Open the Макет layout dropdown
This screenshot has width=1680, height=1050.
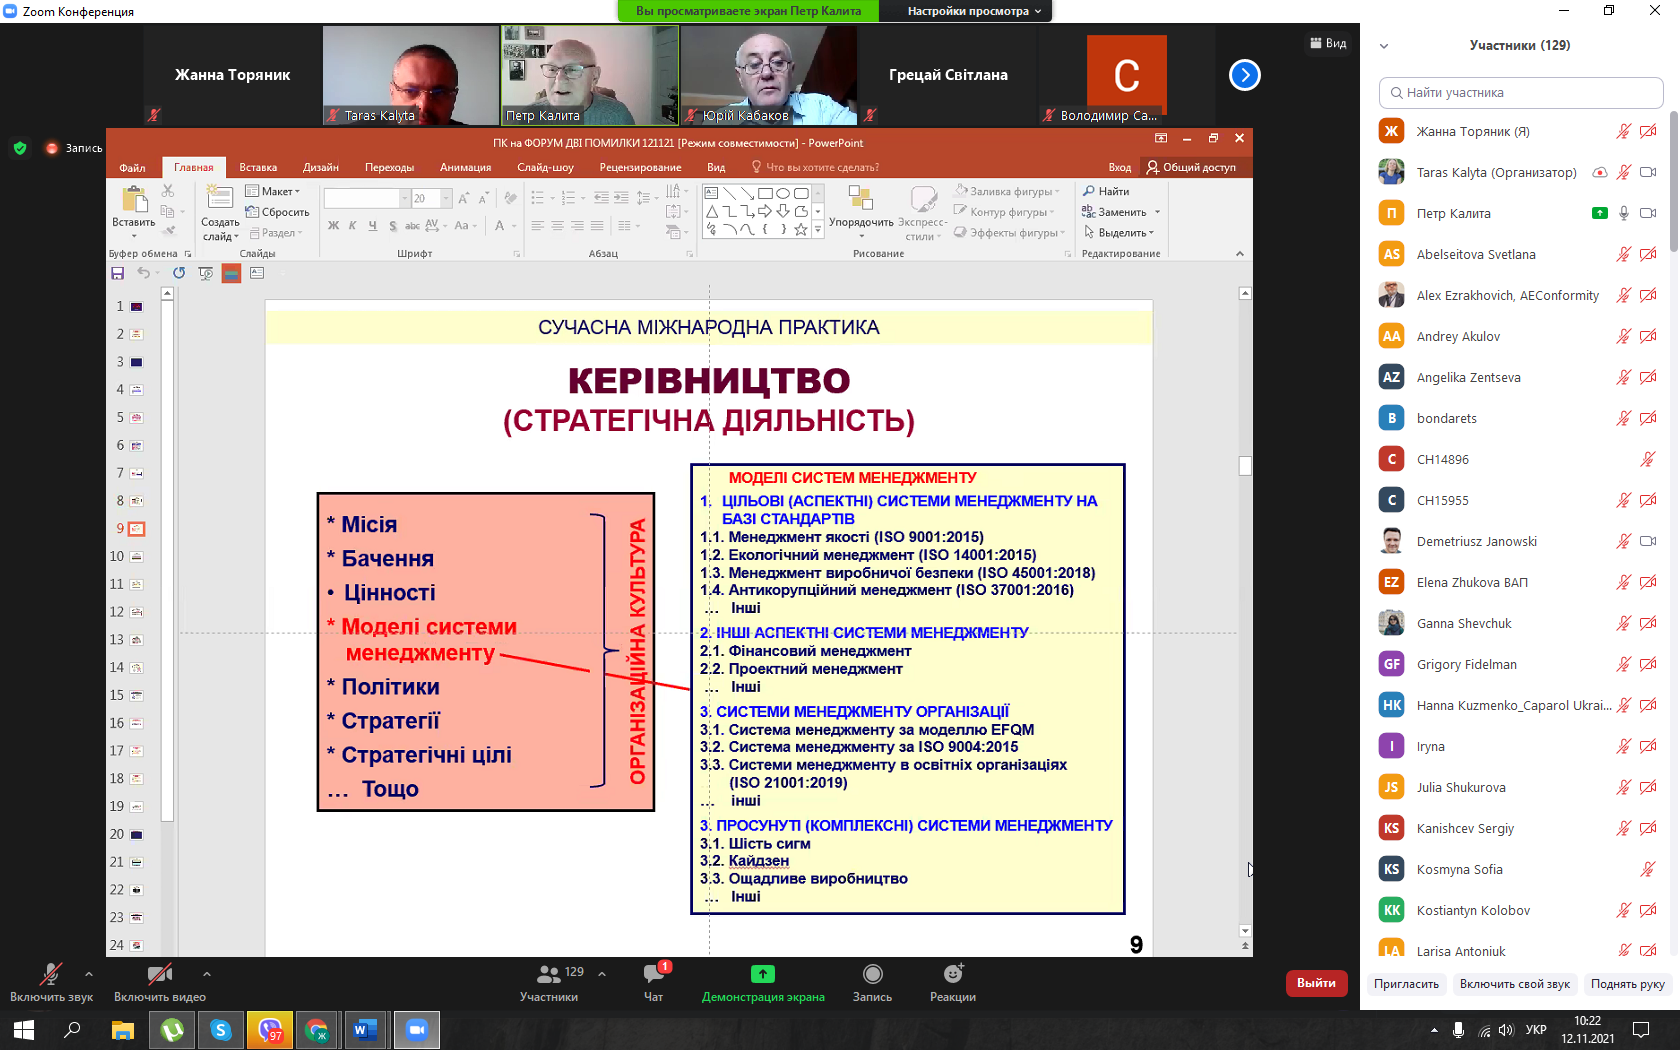pyautogui.click(x=272, y=191)
